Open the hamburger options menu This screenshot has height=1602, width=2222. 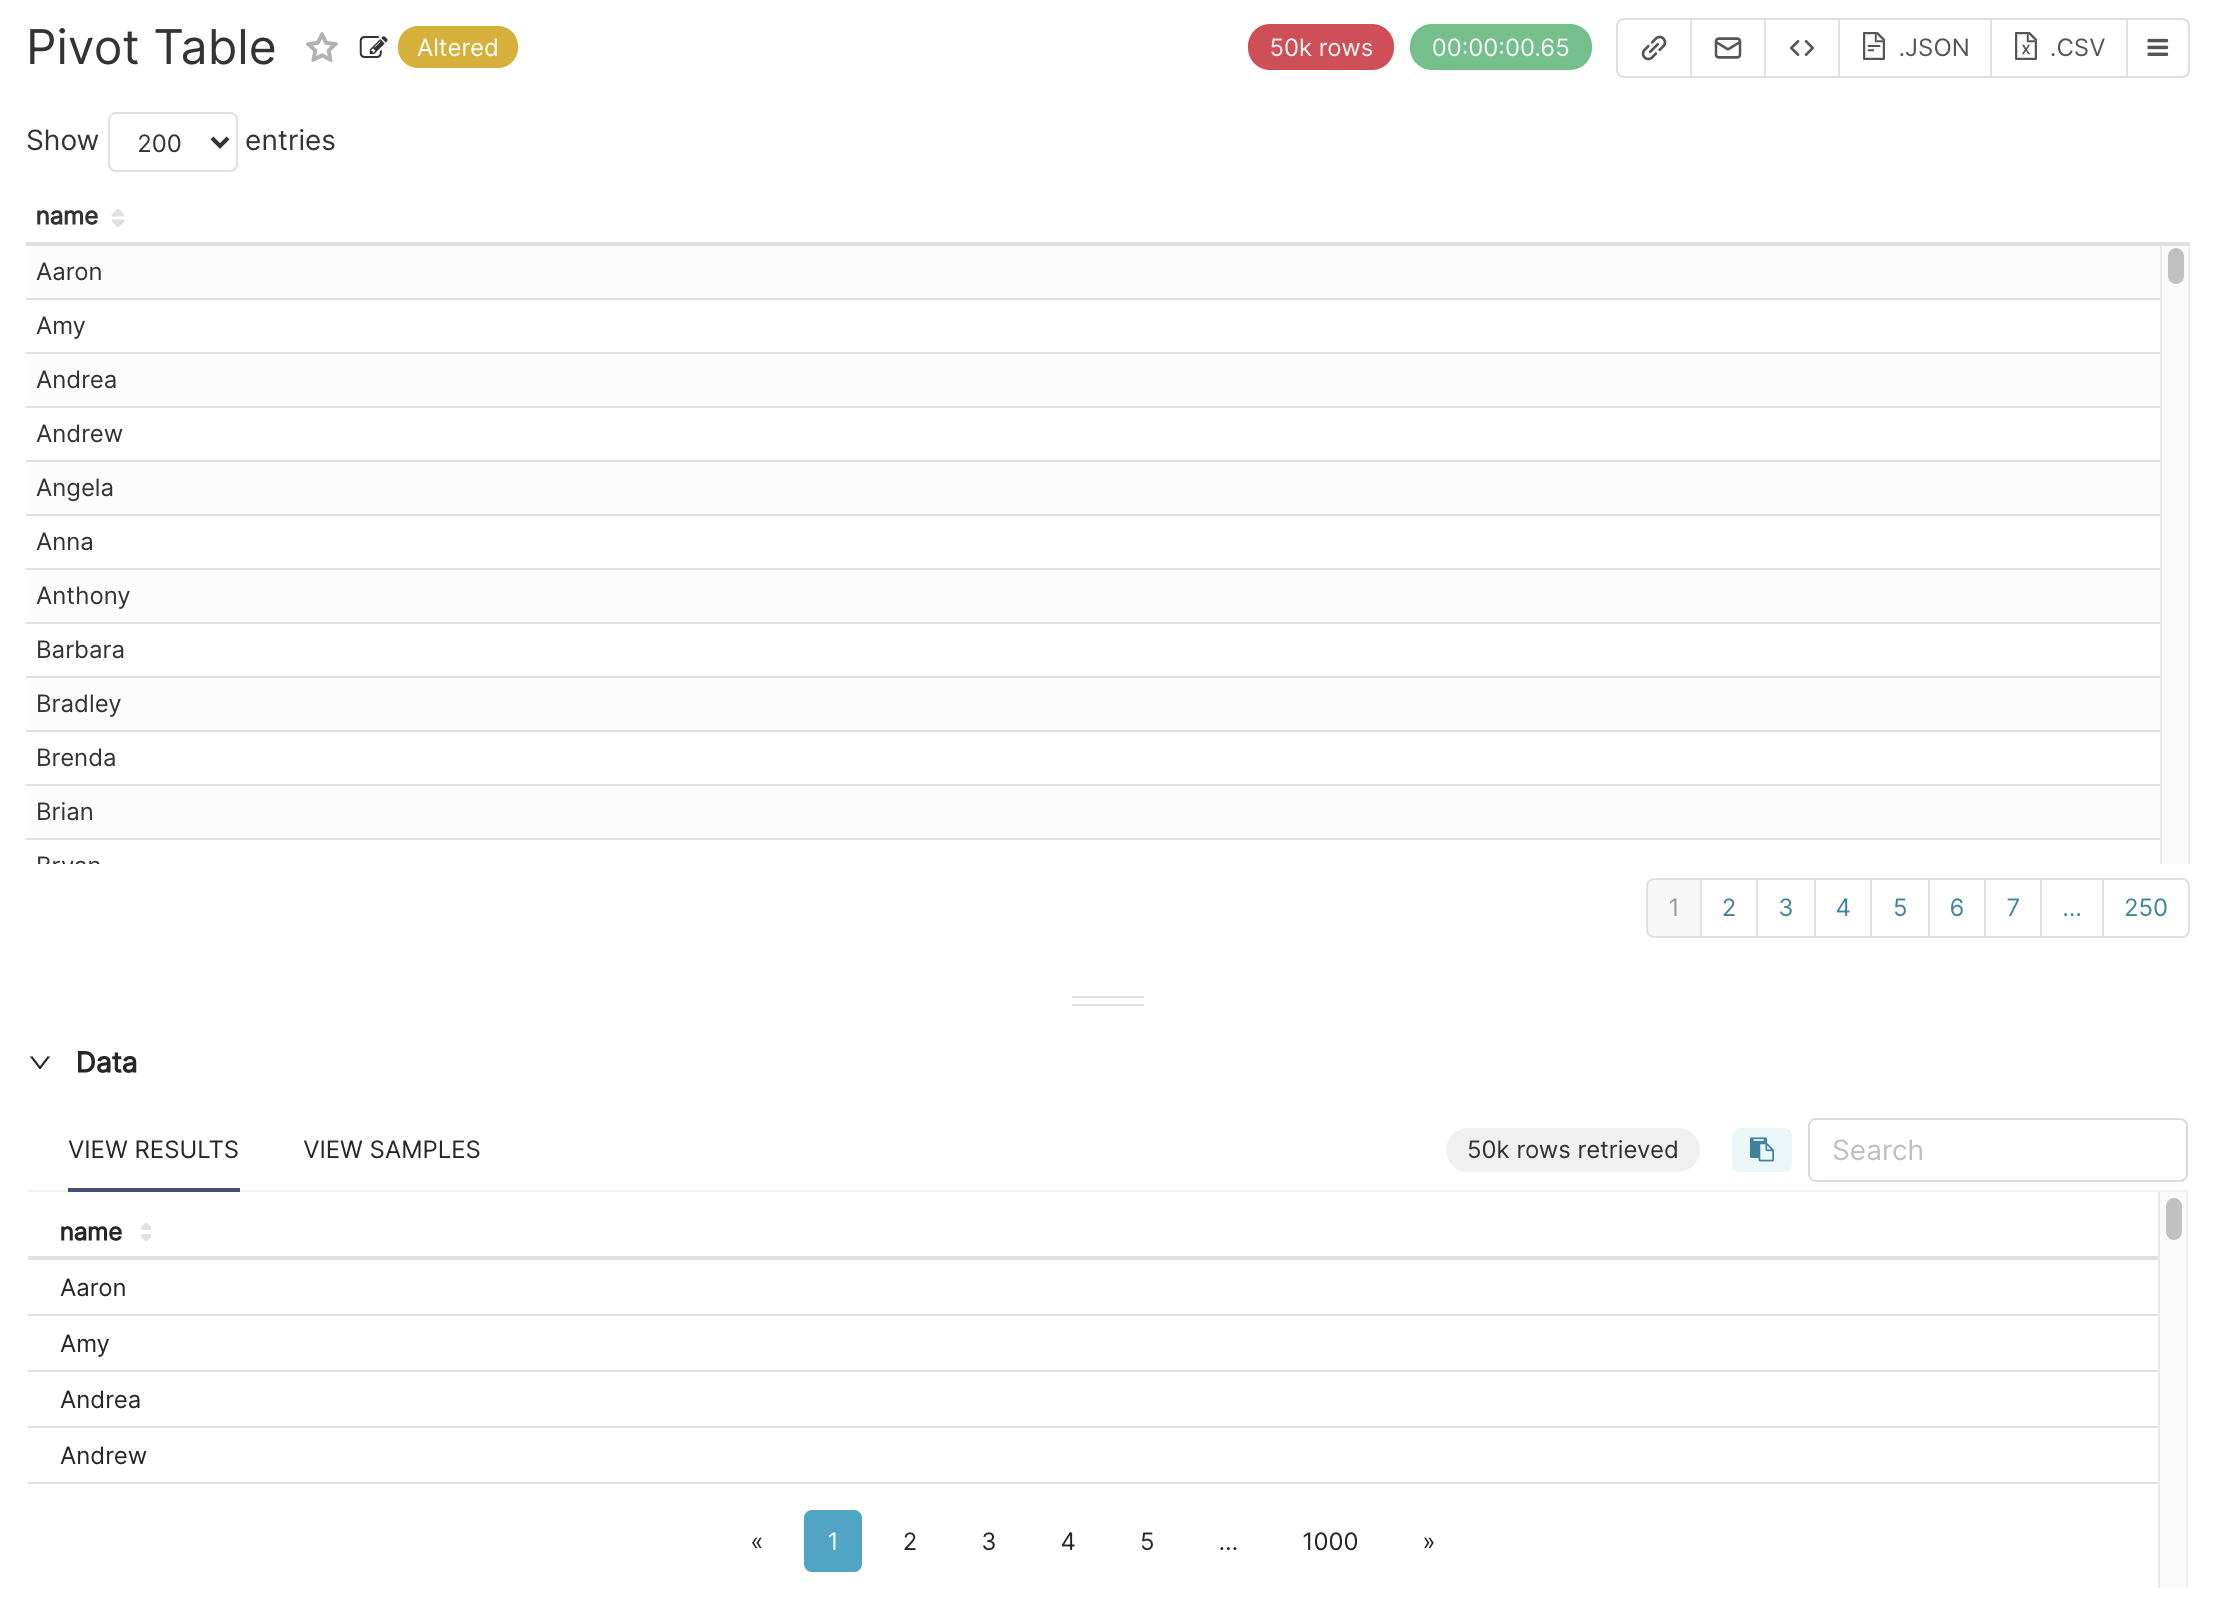(x=2158, y=47)
